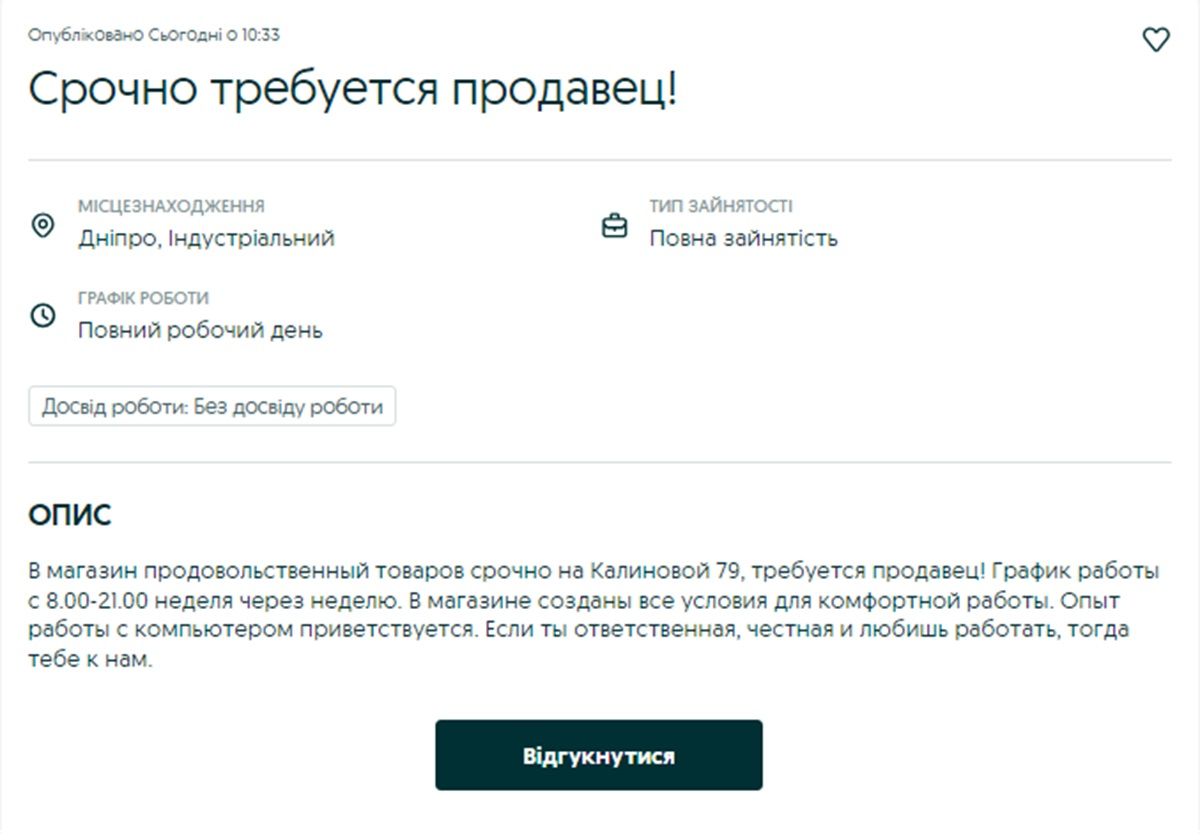Viewport: 1200px width, 840px height.
Task: Click the Повний робочий день text
Action: (x=198, y=330)
